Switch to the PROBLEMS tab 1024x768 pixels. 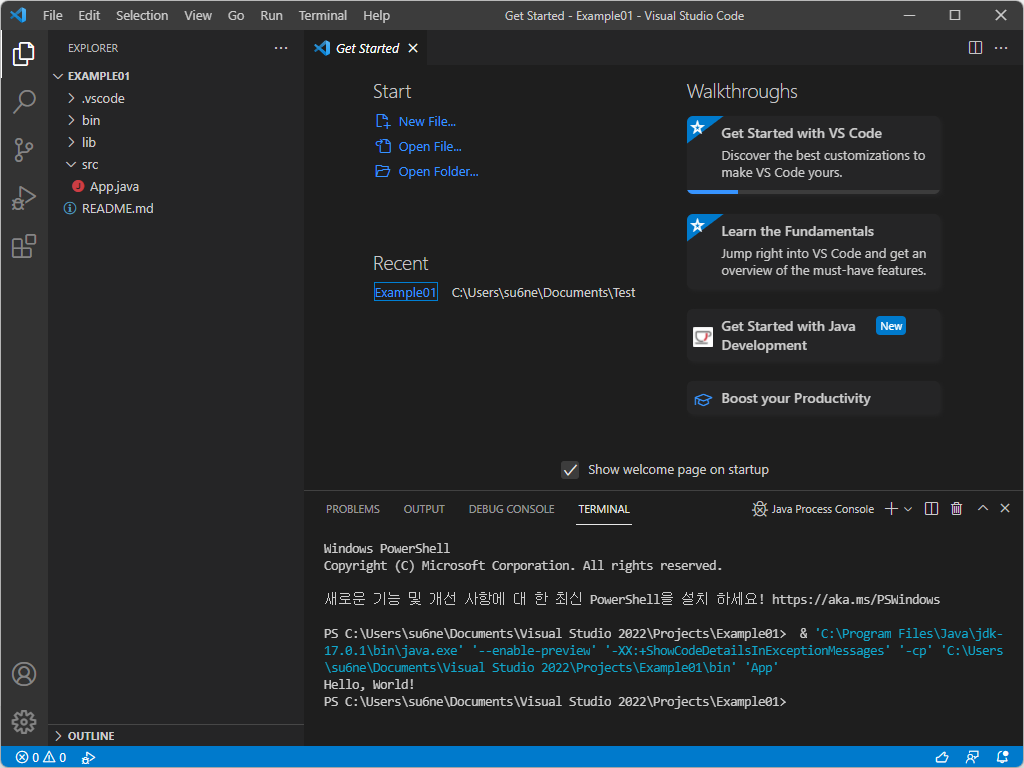[x=353, y=509]
